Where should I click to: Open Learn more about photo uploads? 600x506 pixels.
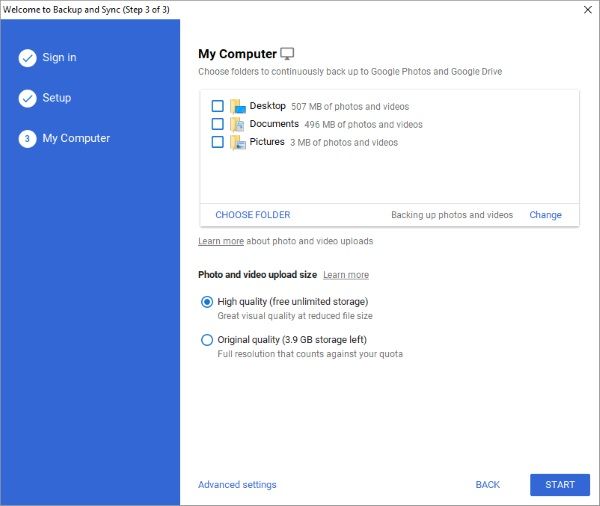pos(221,241)
